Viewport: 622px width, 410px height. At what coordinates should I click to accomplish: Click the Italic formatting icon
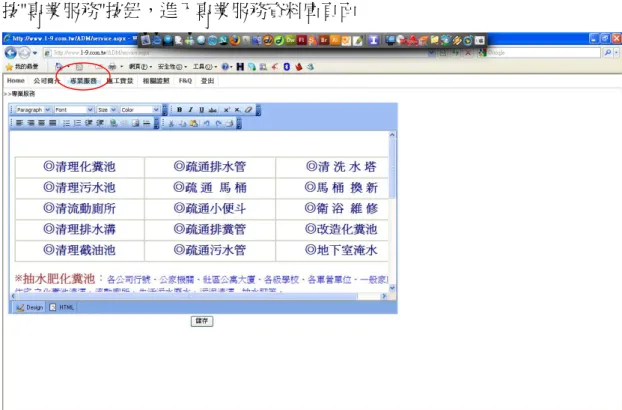(190, 110)
